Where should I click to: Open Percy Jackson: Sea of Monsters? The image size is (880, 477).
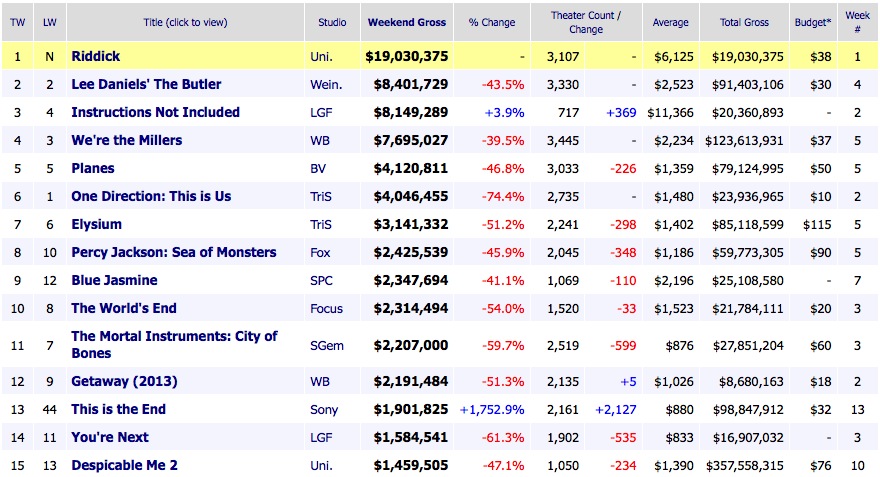click(173, 252)
